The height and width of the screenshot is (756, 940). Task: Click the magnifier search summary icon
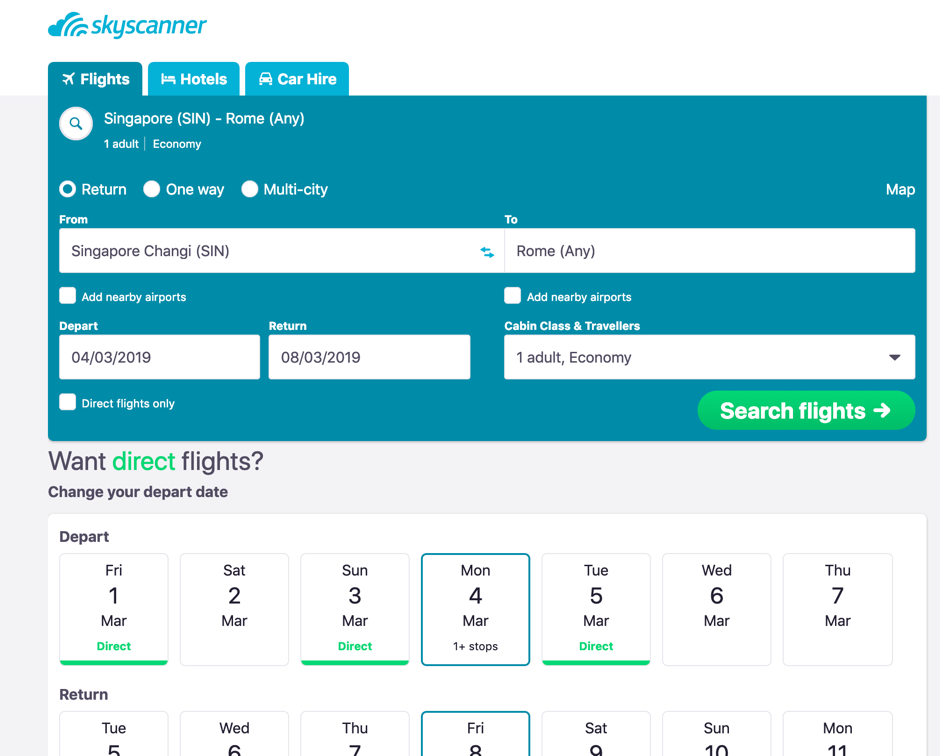point(76,124)
